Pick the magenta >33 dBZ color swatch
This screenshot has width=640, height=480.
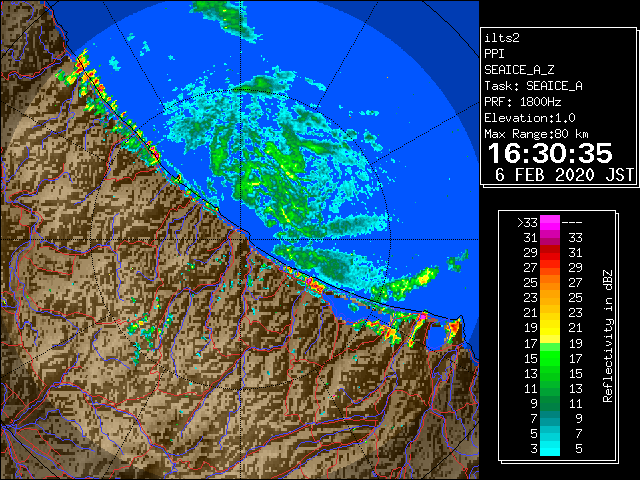[x=550, y=222]
